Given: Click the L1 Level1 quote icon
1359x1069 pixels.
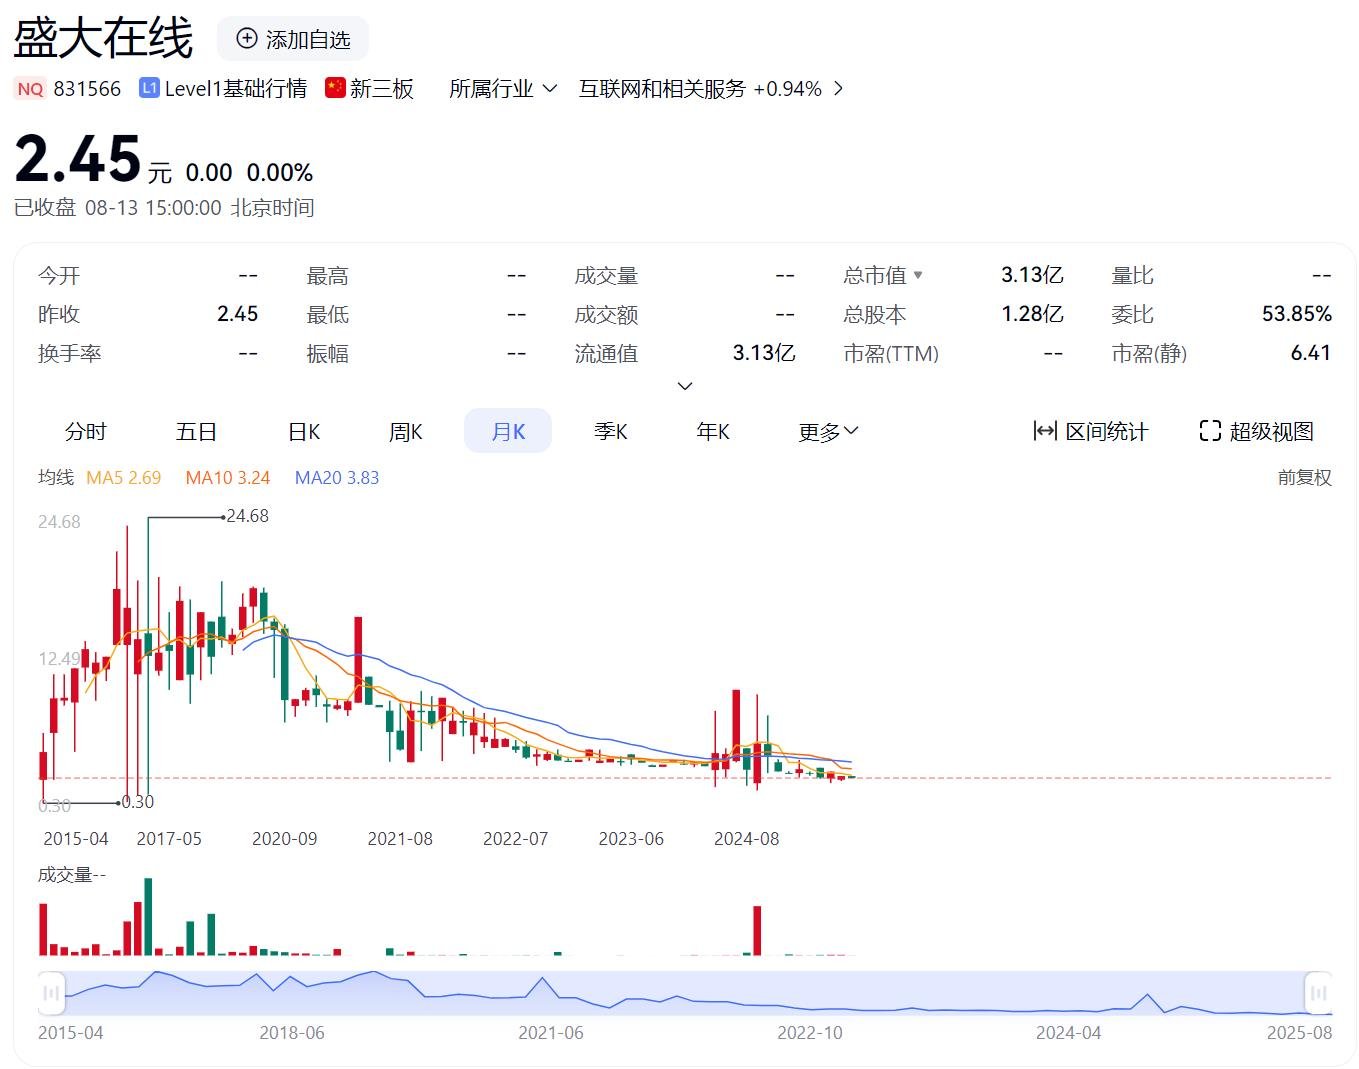Looking at the screenshot, I should tap(149, 88).
